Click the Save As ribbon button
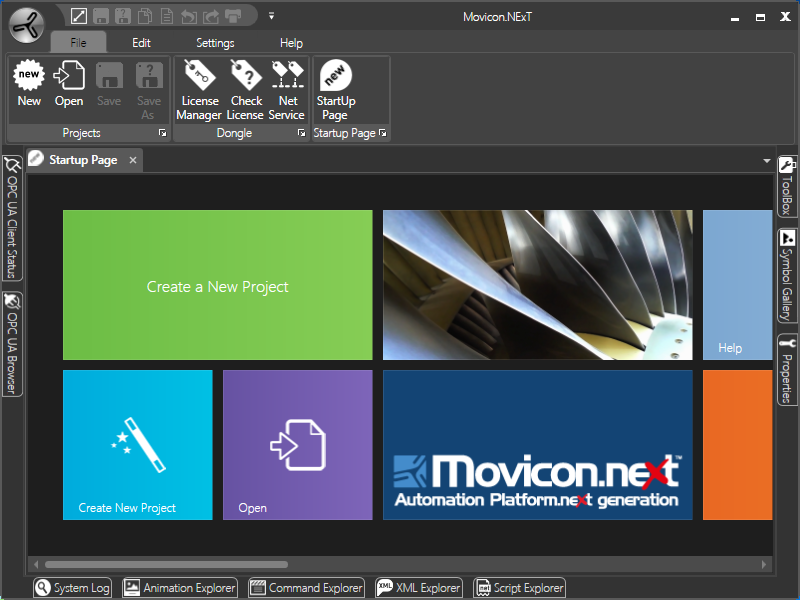This screenshot has width=800, height=600. (148, 90)
